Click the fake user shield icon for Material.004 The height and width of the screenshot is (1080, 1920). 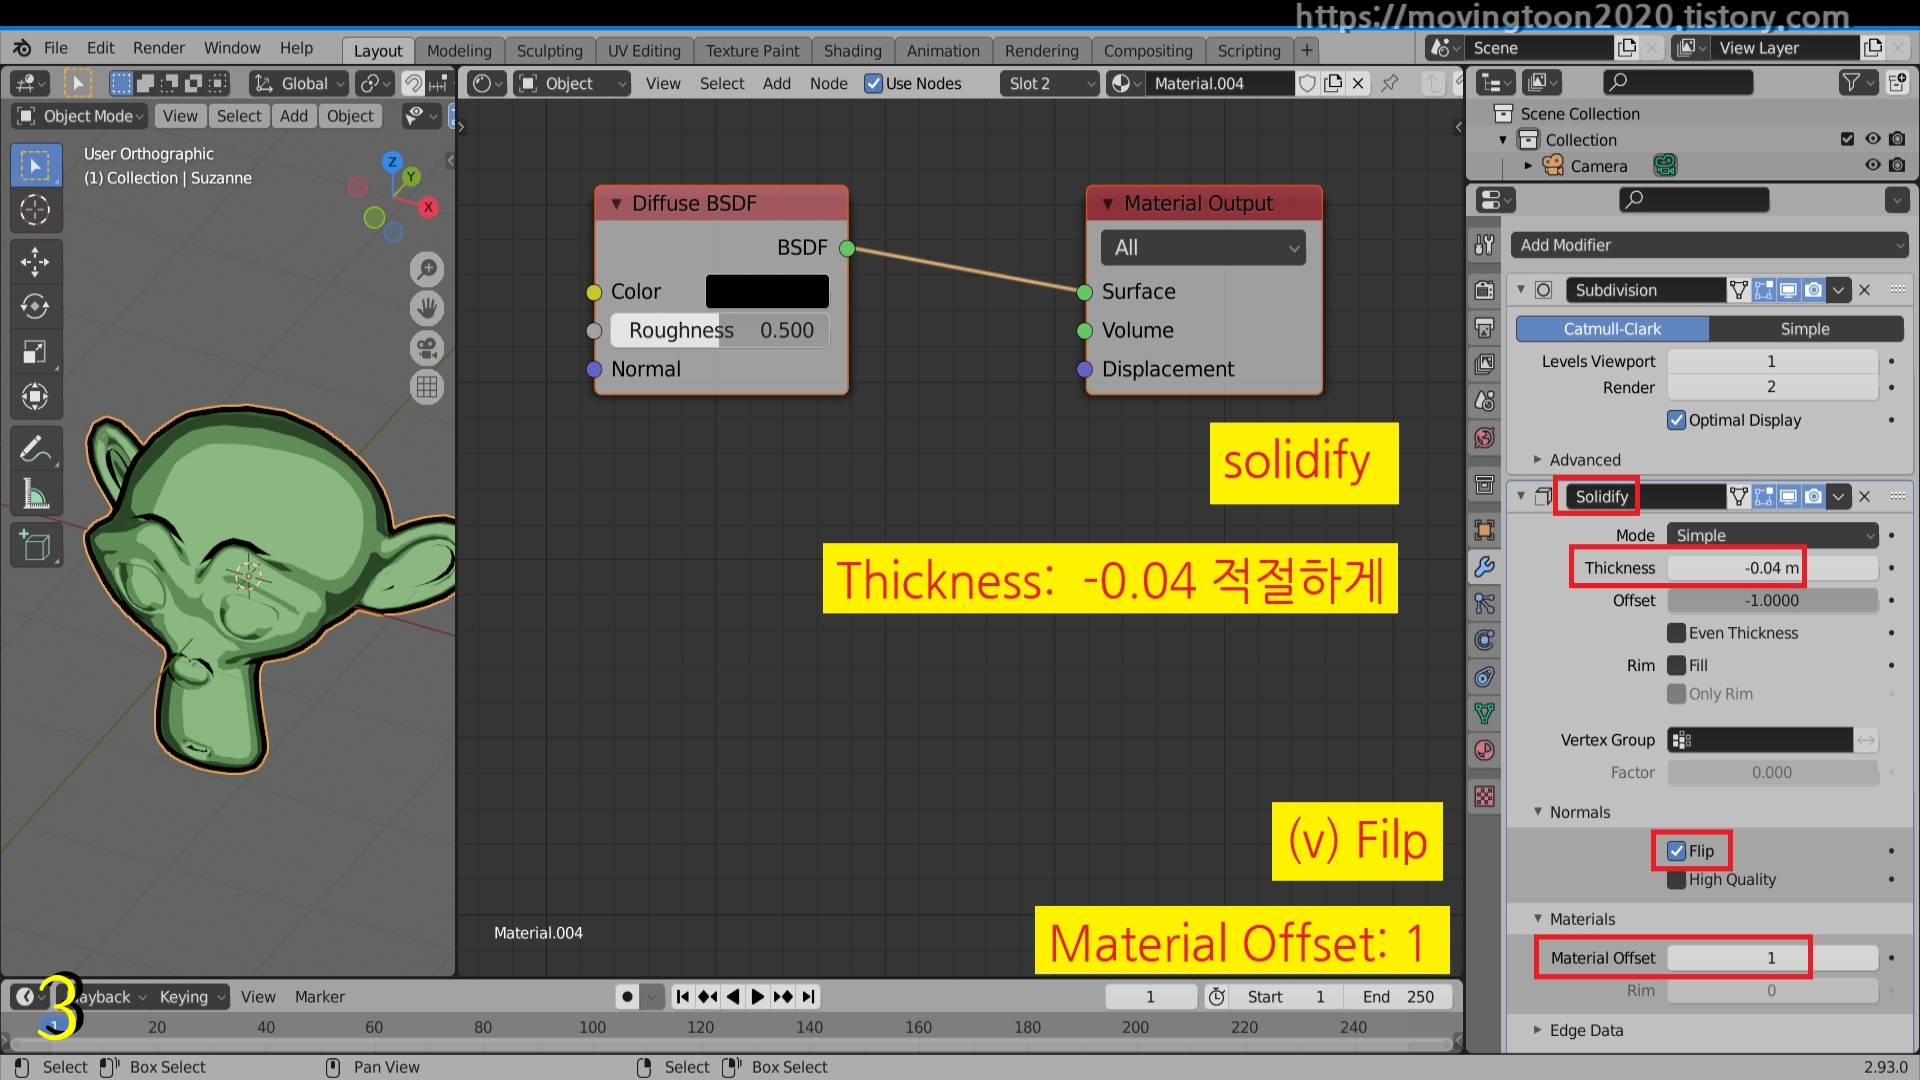1307,84
